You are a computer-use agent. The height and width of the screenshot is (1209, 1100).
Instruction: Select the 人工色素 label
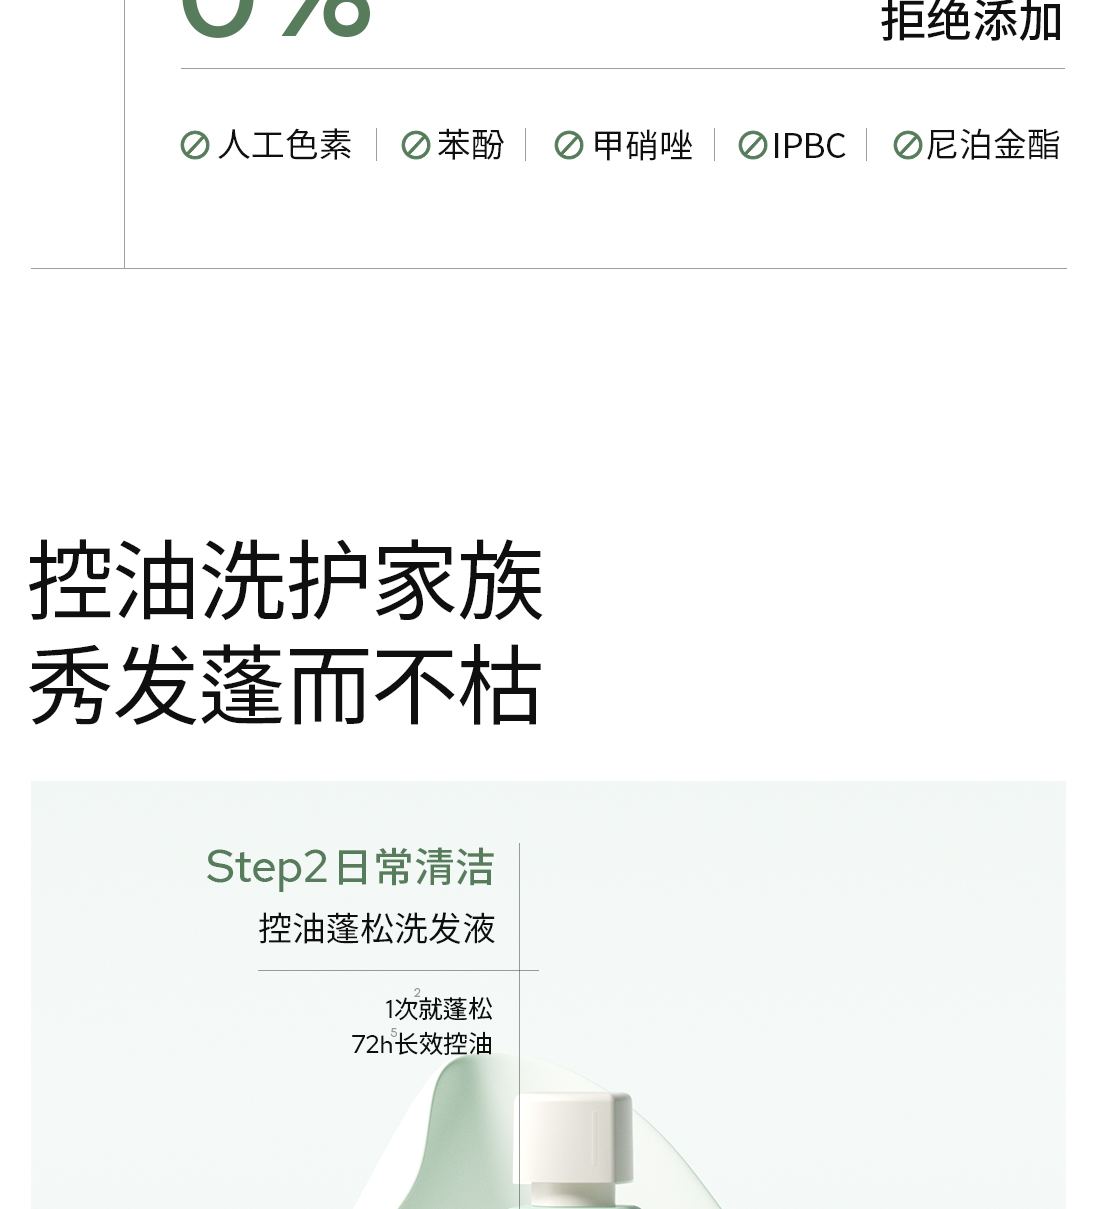point(285,145)
